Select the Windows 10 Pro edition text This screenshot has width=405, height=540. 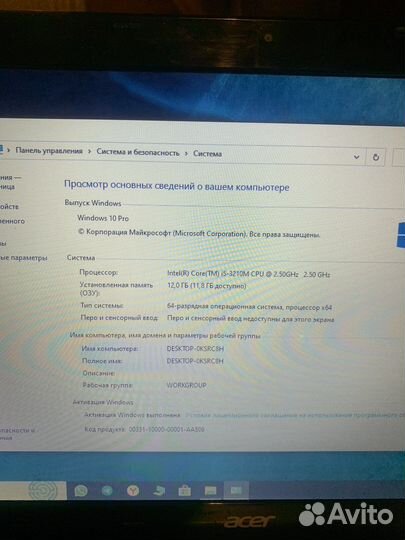103,218
